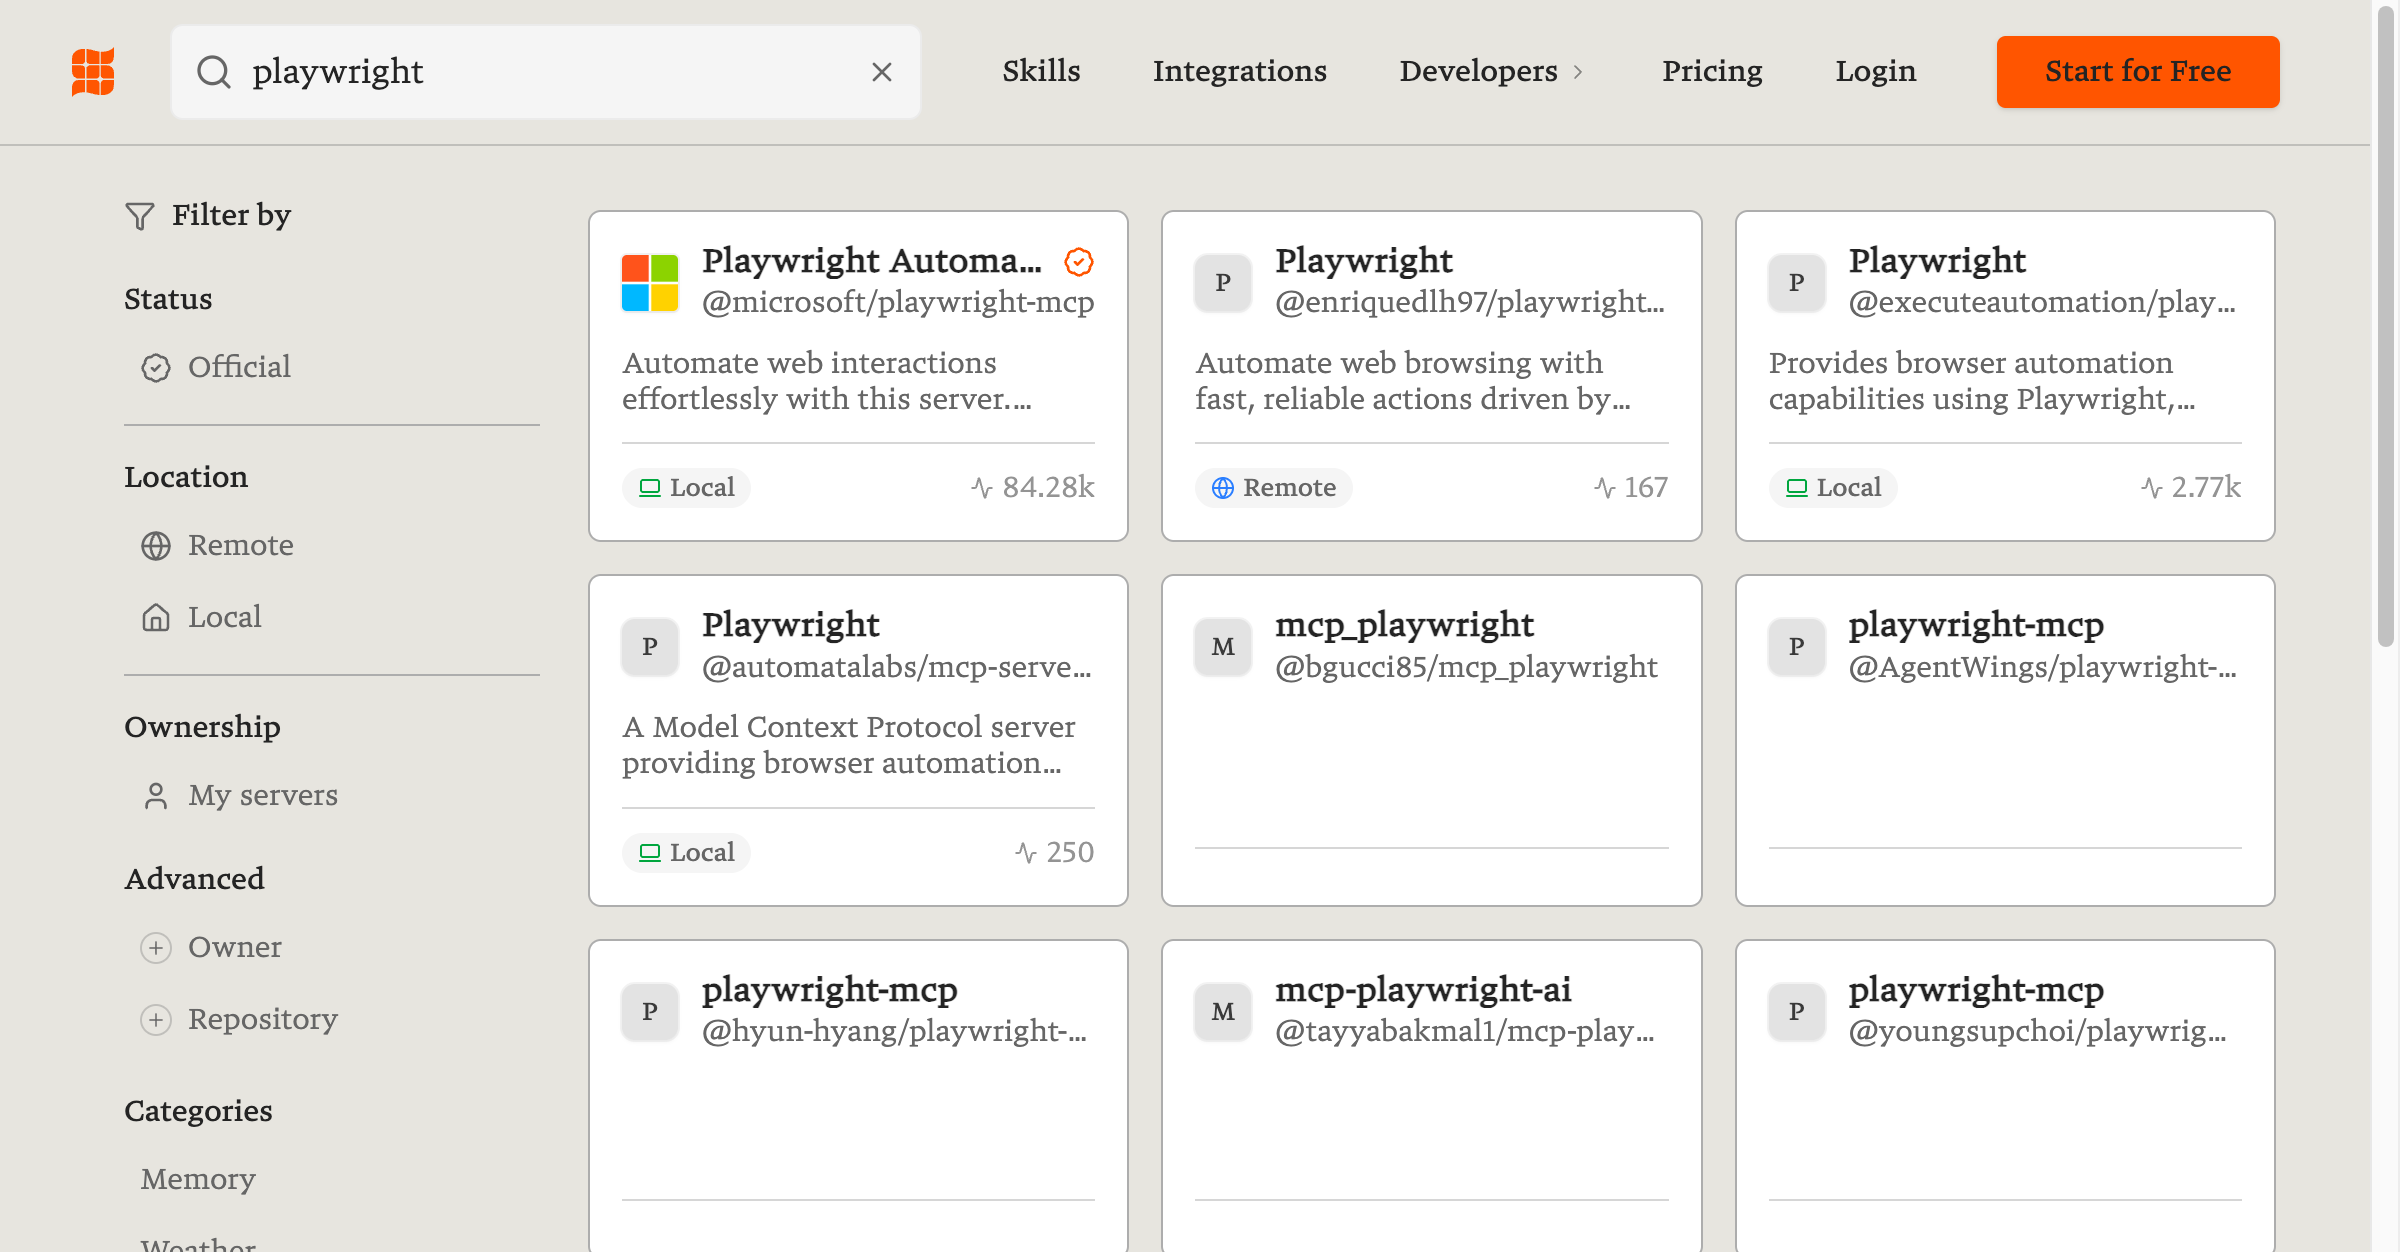Open the Developers dropdown menu
This screenshot has height=1252, width=2400.
[x=1490, y=72]
